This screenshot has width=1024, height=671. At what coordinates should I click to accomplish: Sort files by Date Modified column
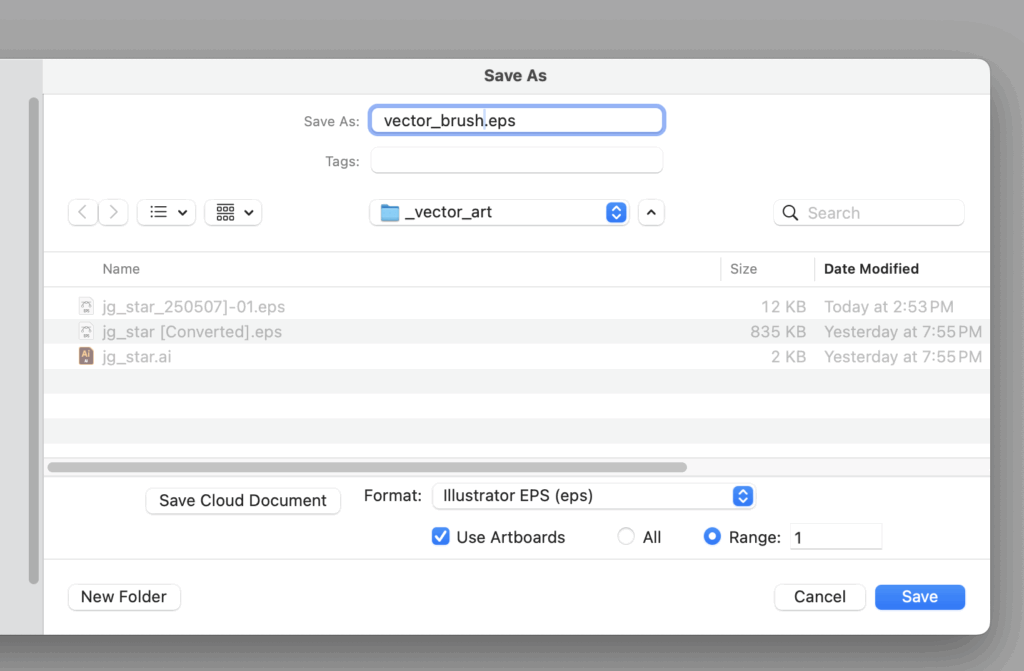(870, 269)
